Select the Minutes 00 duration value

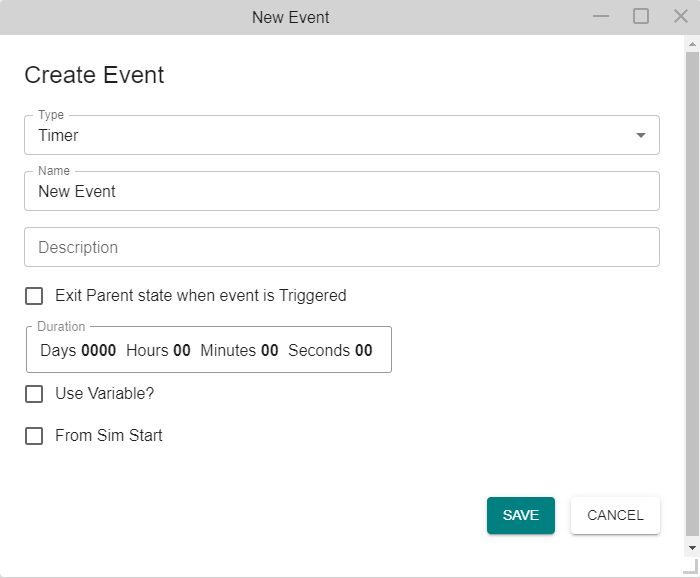coord(270,350)
